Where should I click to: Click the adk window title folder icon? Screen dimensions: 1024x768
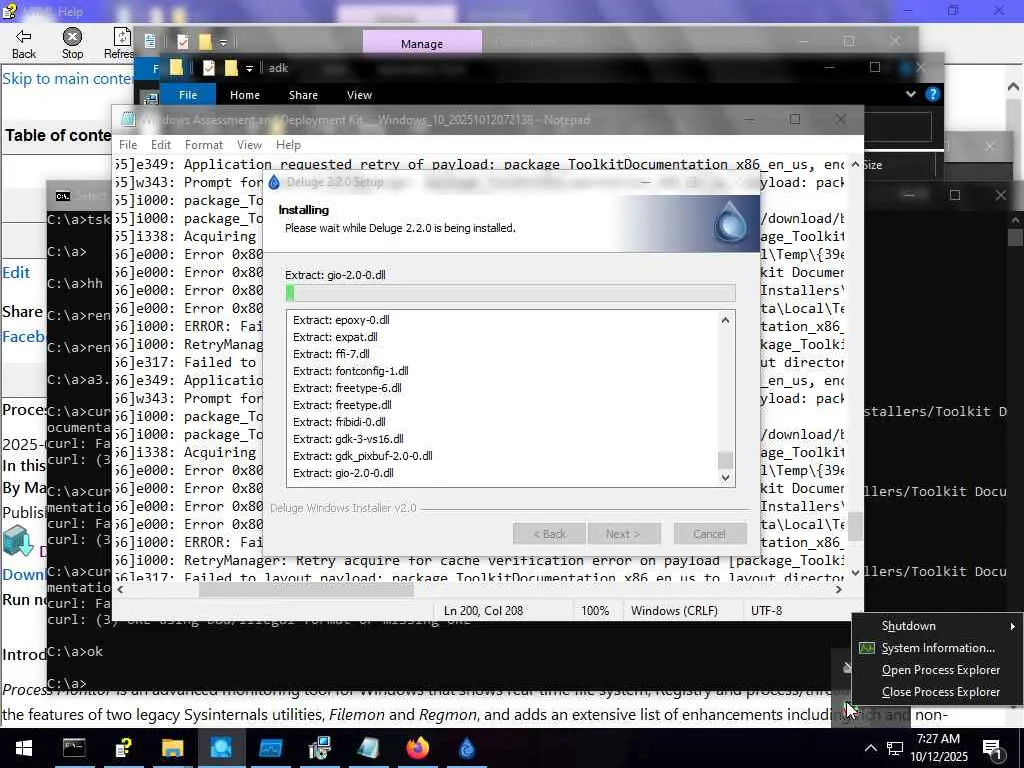click(176, 67)
